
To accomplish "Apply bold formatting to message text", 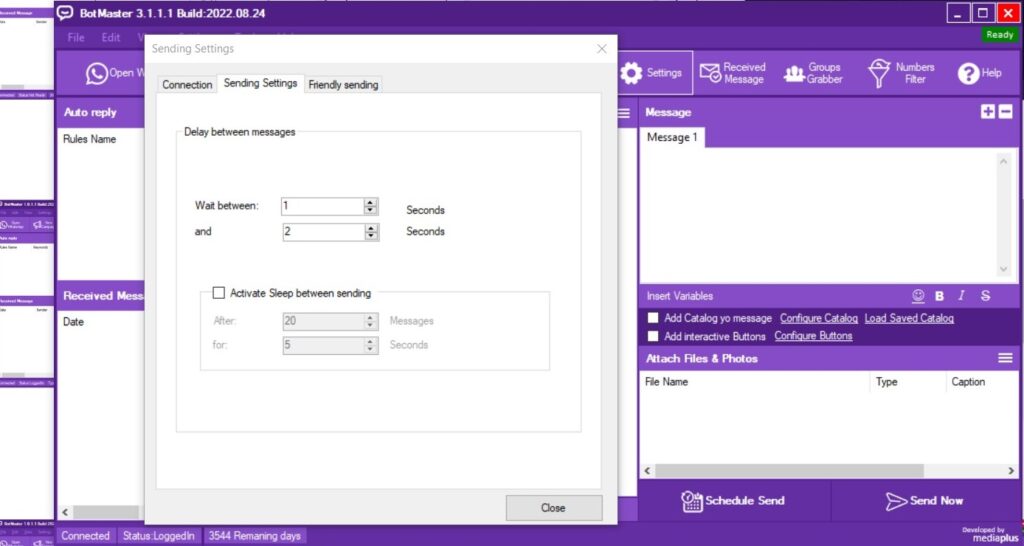I will tap(940, 296).
